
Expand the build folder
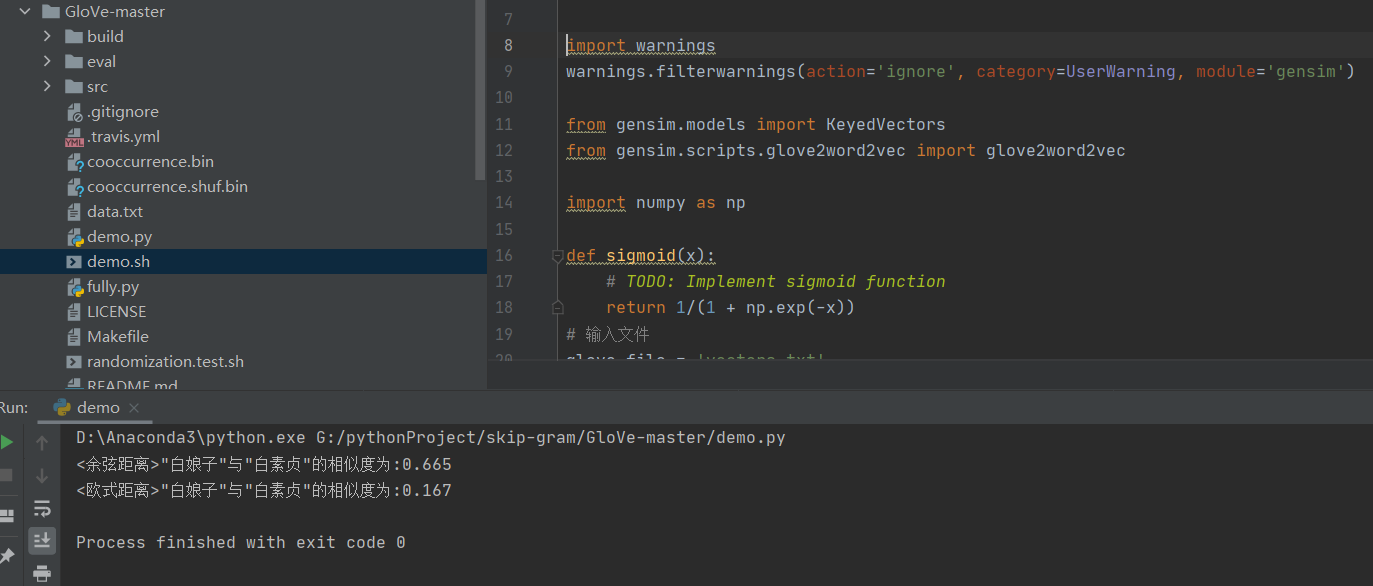47,36
